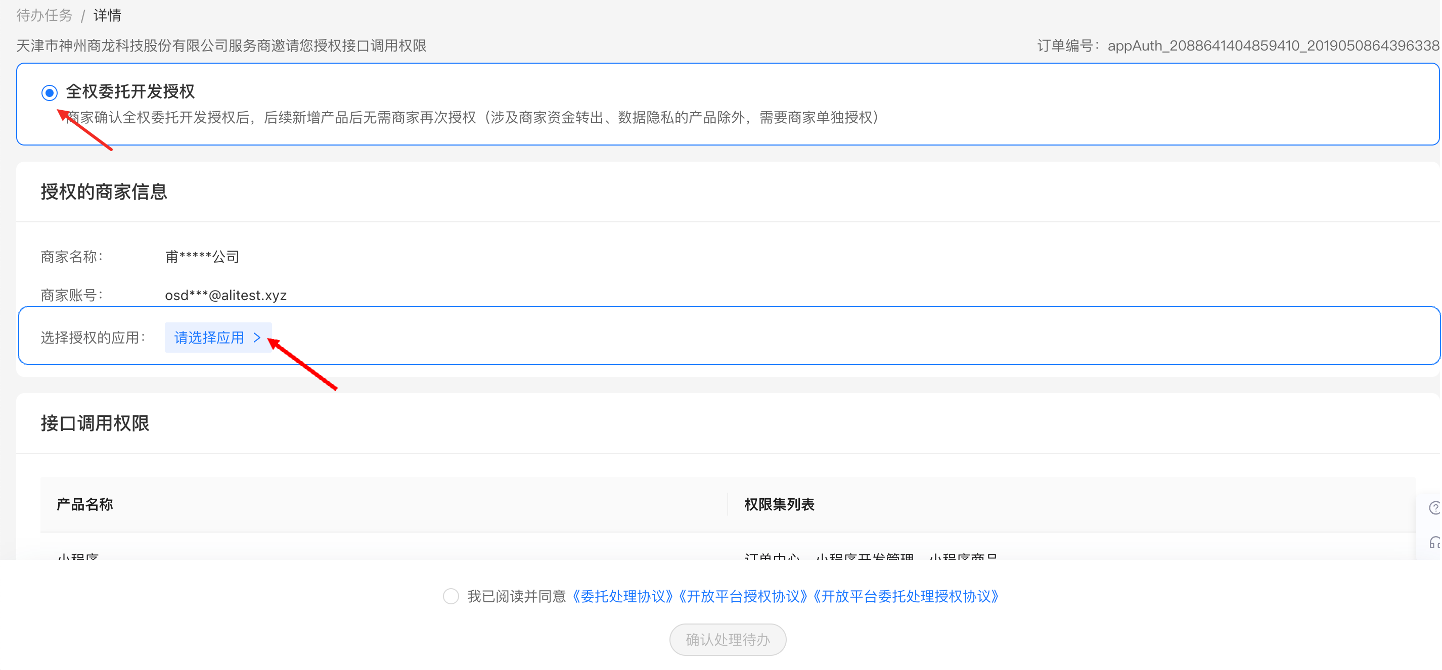The height and width of the screenshot is (670, 1442).
Task: Click the 权限集列表 column header
Action: pyautogui.click(x=779, y=505)
